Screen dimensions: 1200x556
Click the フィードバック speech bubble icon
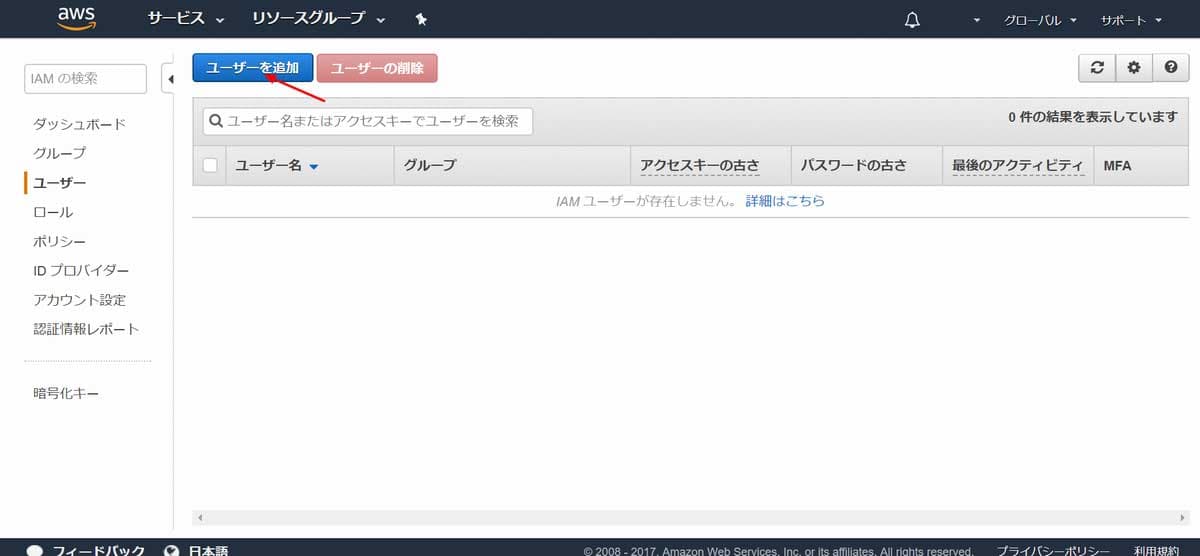click(35, 551)
